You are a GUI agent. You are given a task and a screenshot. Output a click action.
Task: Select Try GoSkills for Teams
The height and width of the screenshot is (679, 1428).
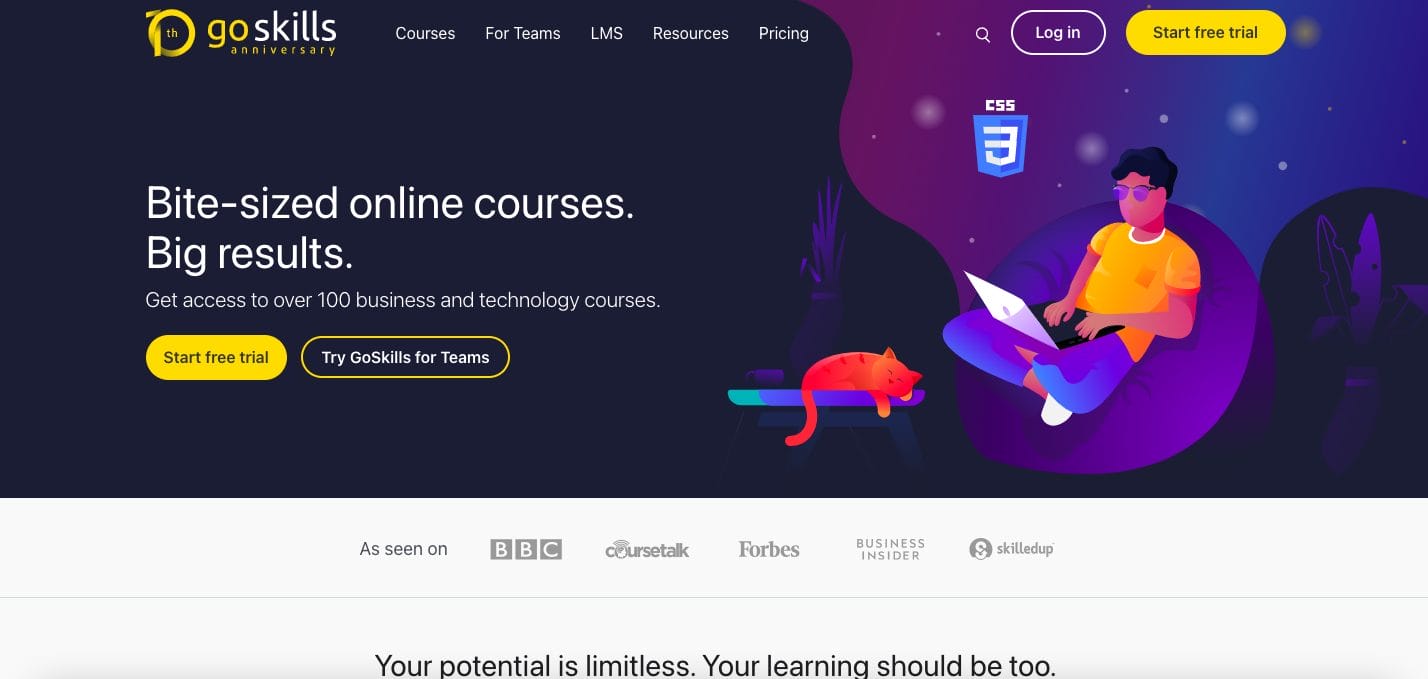(405, 357)
